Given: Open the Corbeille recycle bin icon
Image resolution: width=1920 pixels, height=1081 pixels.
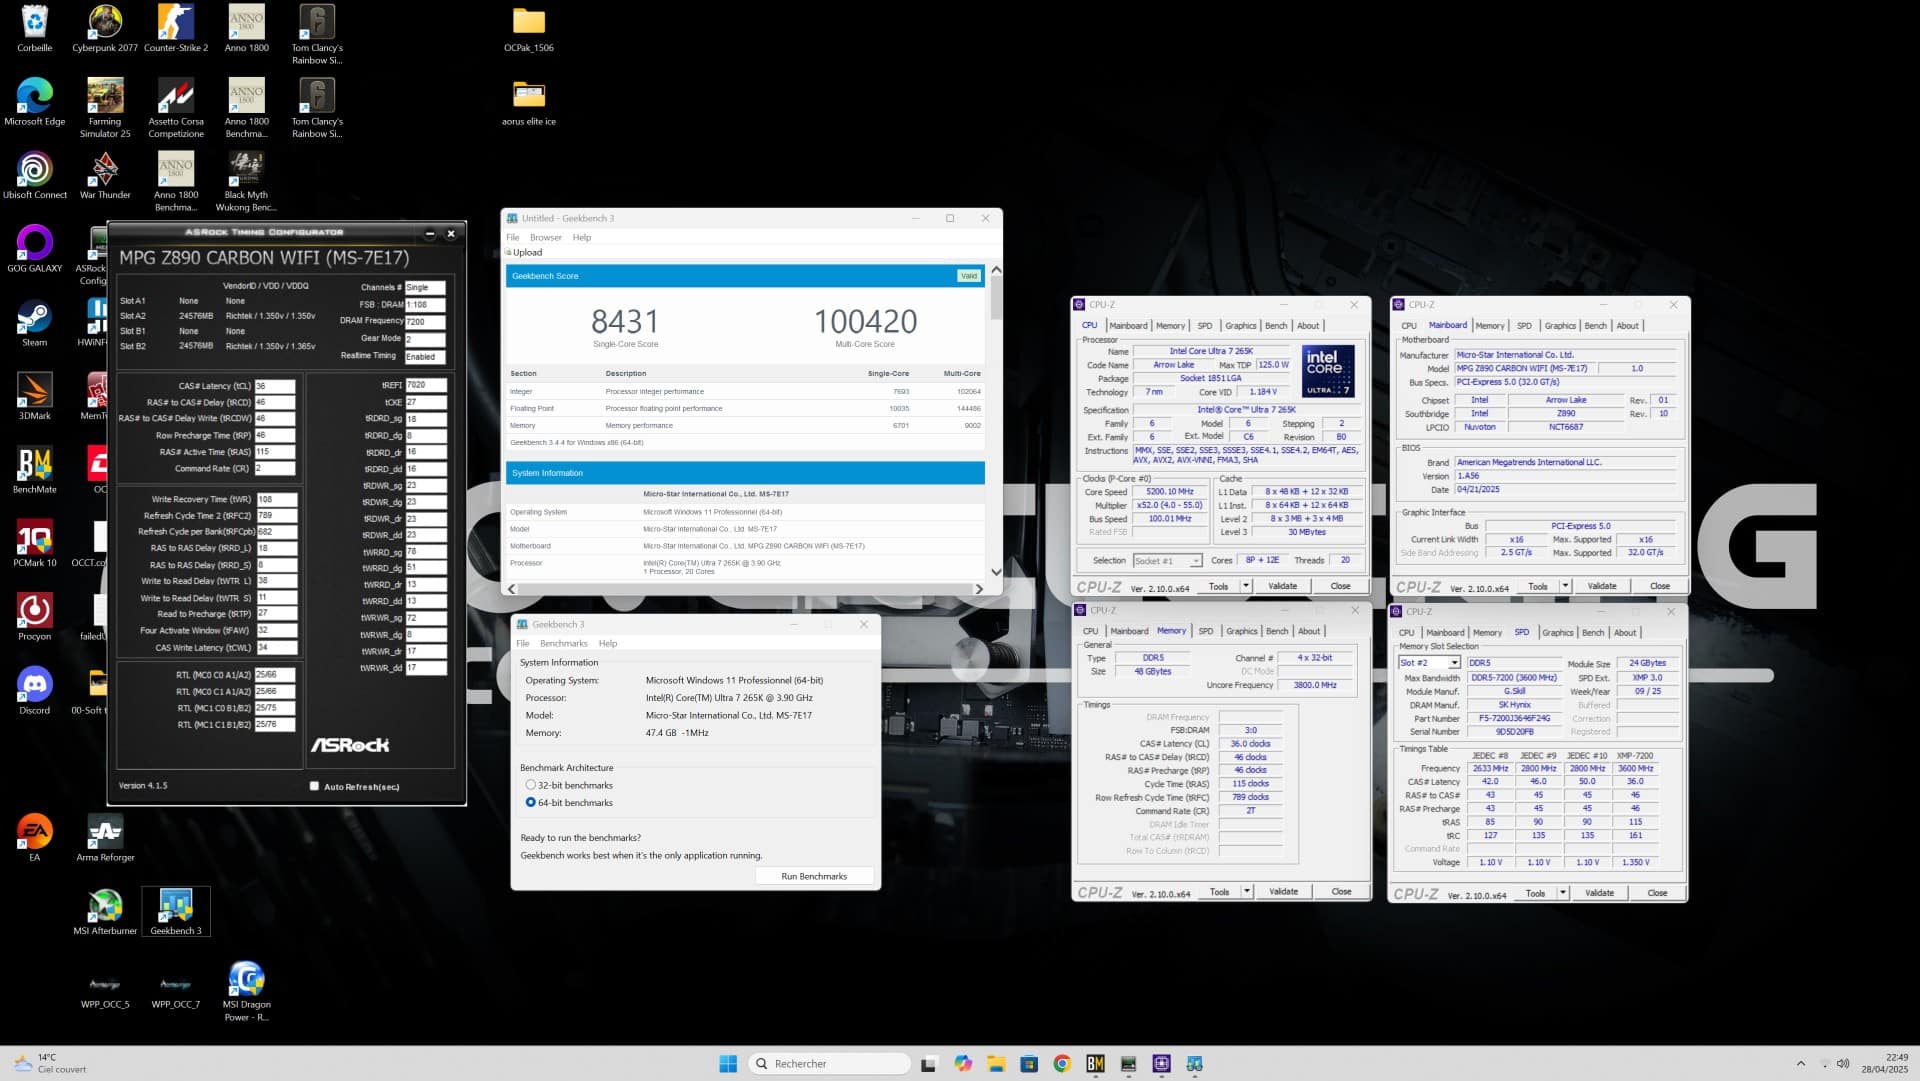Looking at the screenshot, I should [x=34, y=28].
